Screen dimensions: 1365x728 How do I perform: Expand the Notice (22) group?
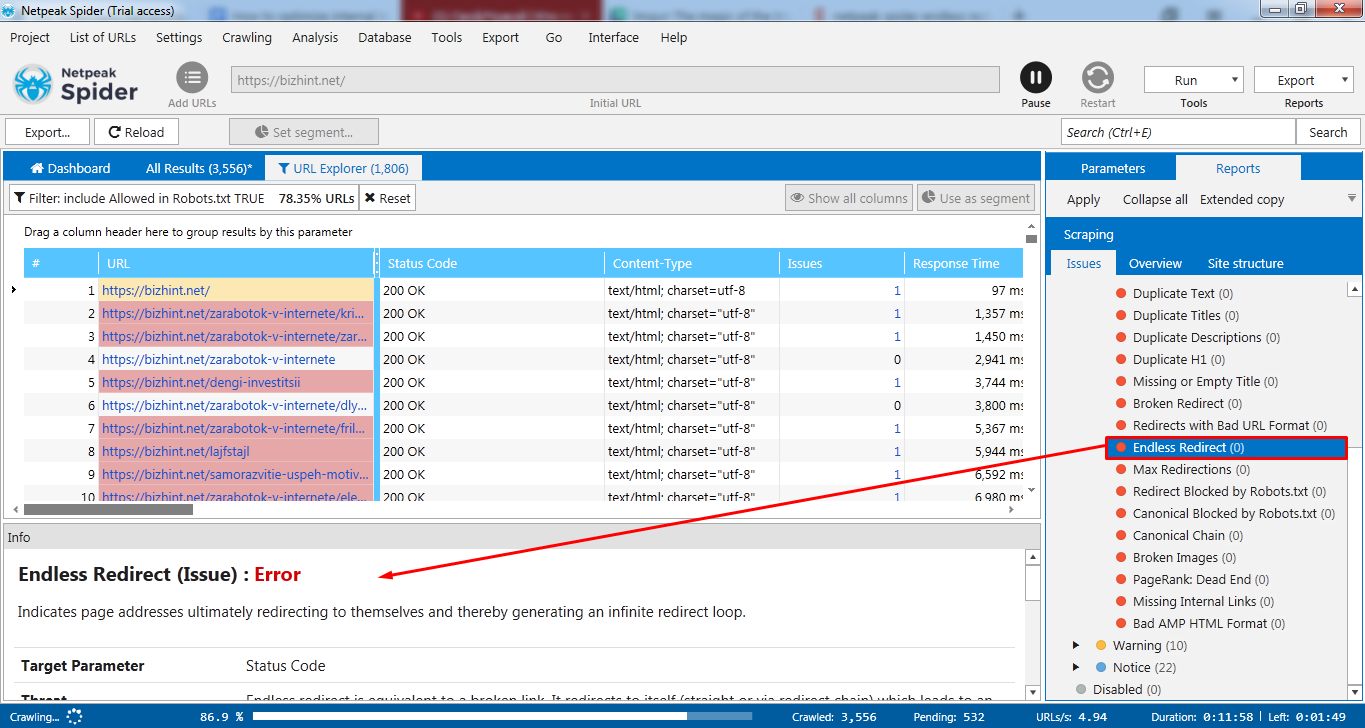click(1076, 667)
